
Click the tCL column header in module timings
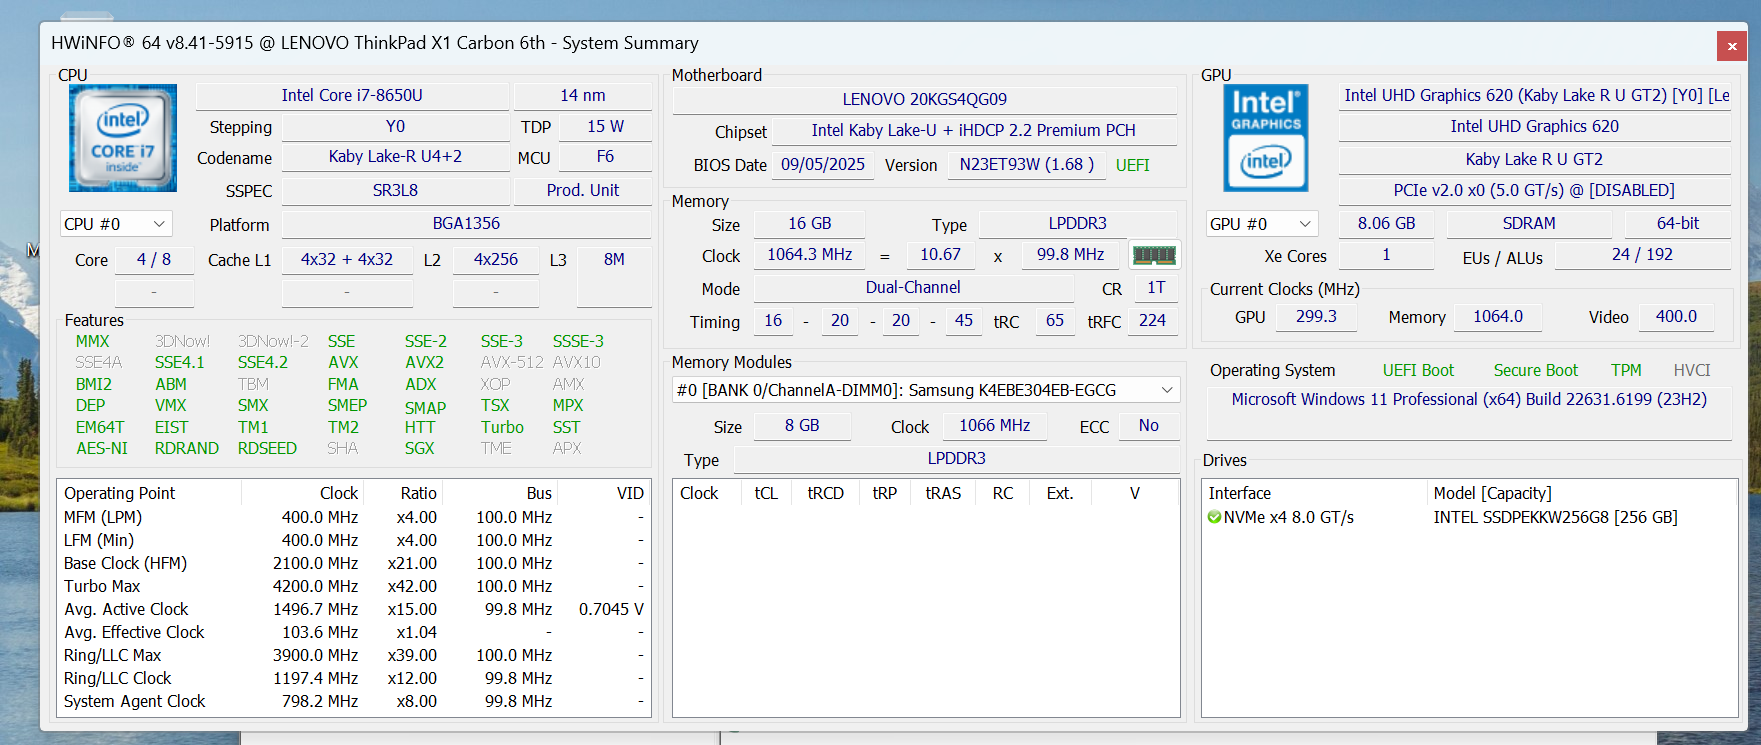pyautogui.click(x=766, y=494)
